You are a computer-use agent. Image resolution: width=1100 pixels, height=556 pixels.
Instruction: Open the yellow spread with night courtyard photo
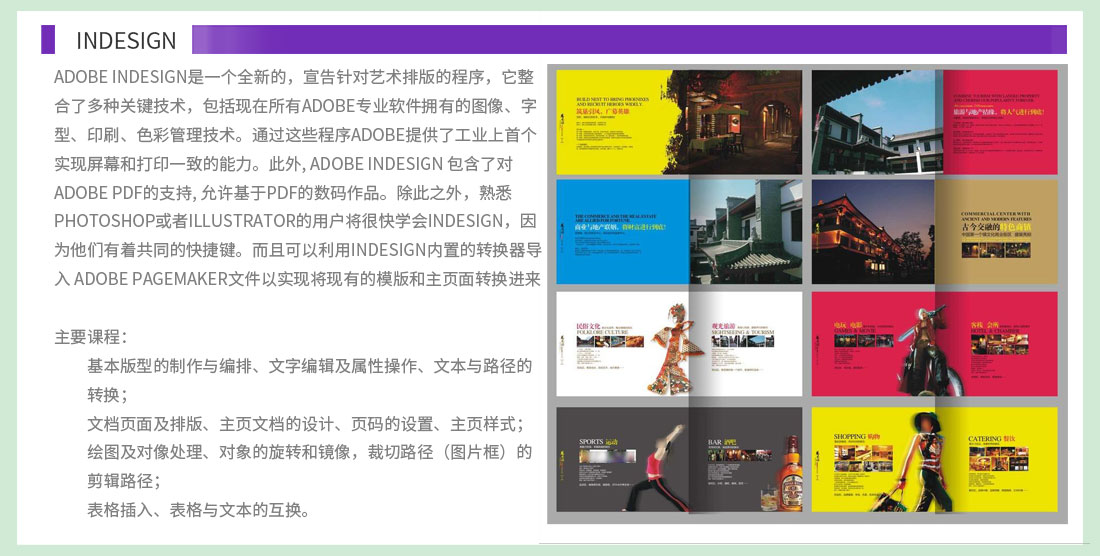pyautogui.click(x=679, y=122)
